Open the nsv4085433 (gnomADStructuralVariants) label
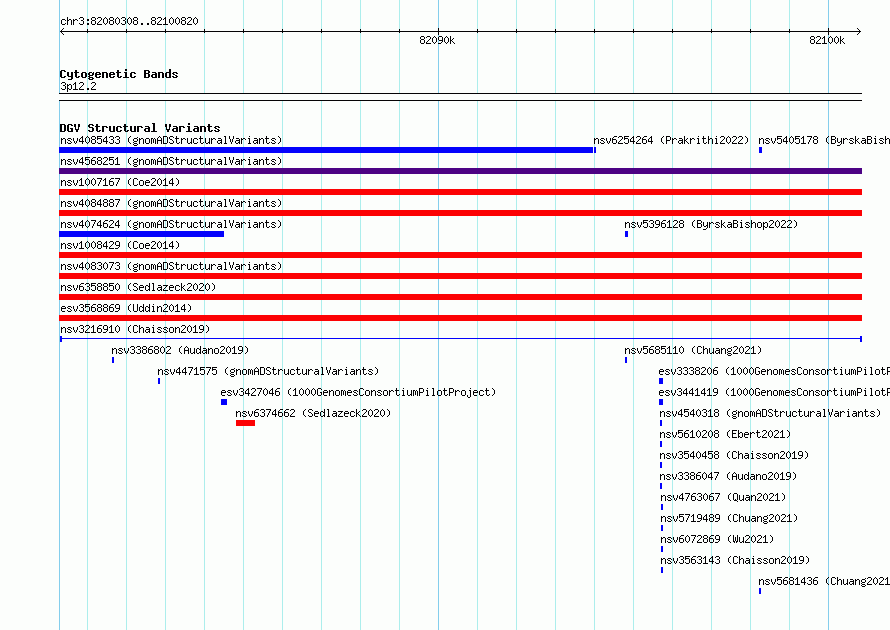The image size is (890, 630). (171, 140)
